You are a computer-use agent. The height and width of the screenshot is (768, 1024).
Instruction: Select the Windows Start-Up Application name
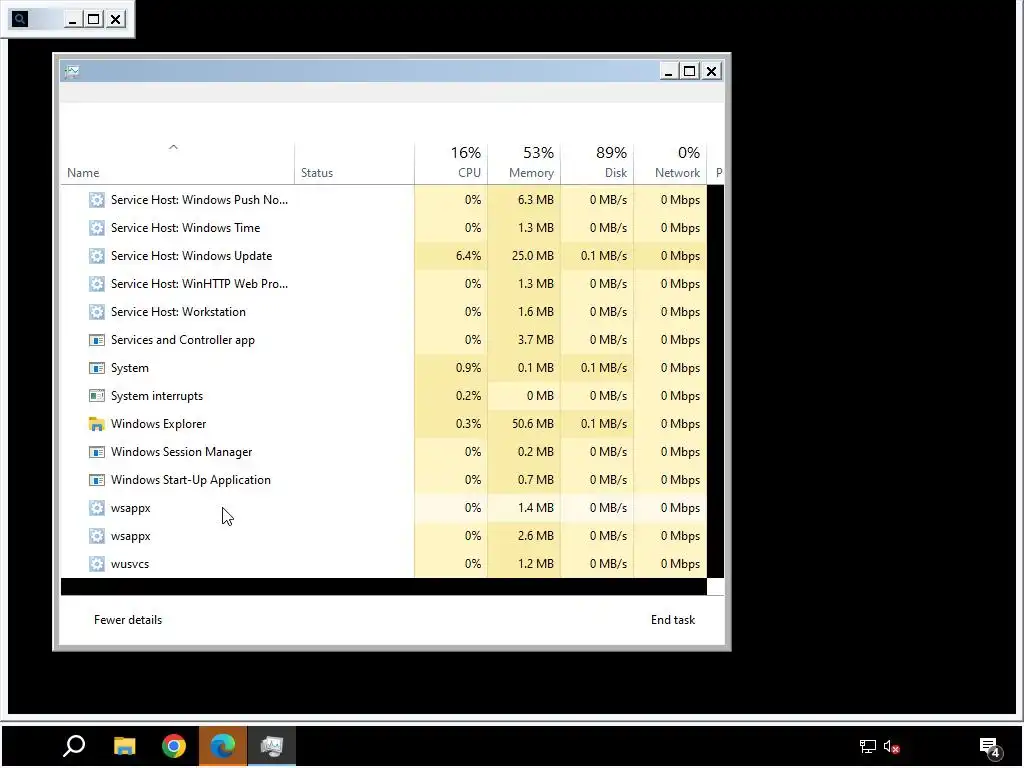pos(191,480)
